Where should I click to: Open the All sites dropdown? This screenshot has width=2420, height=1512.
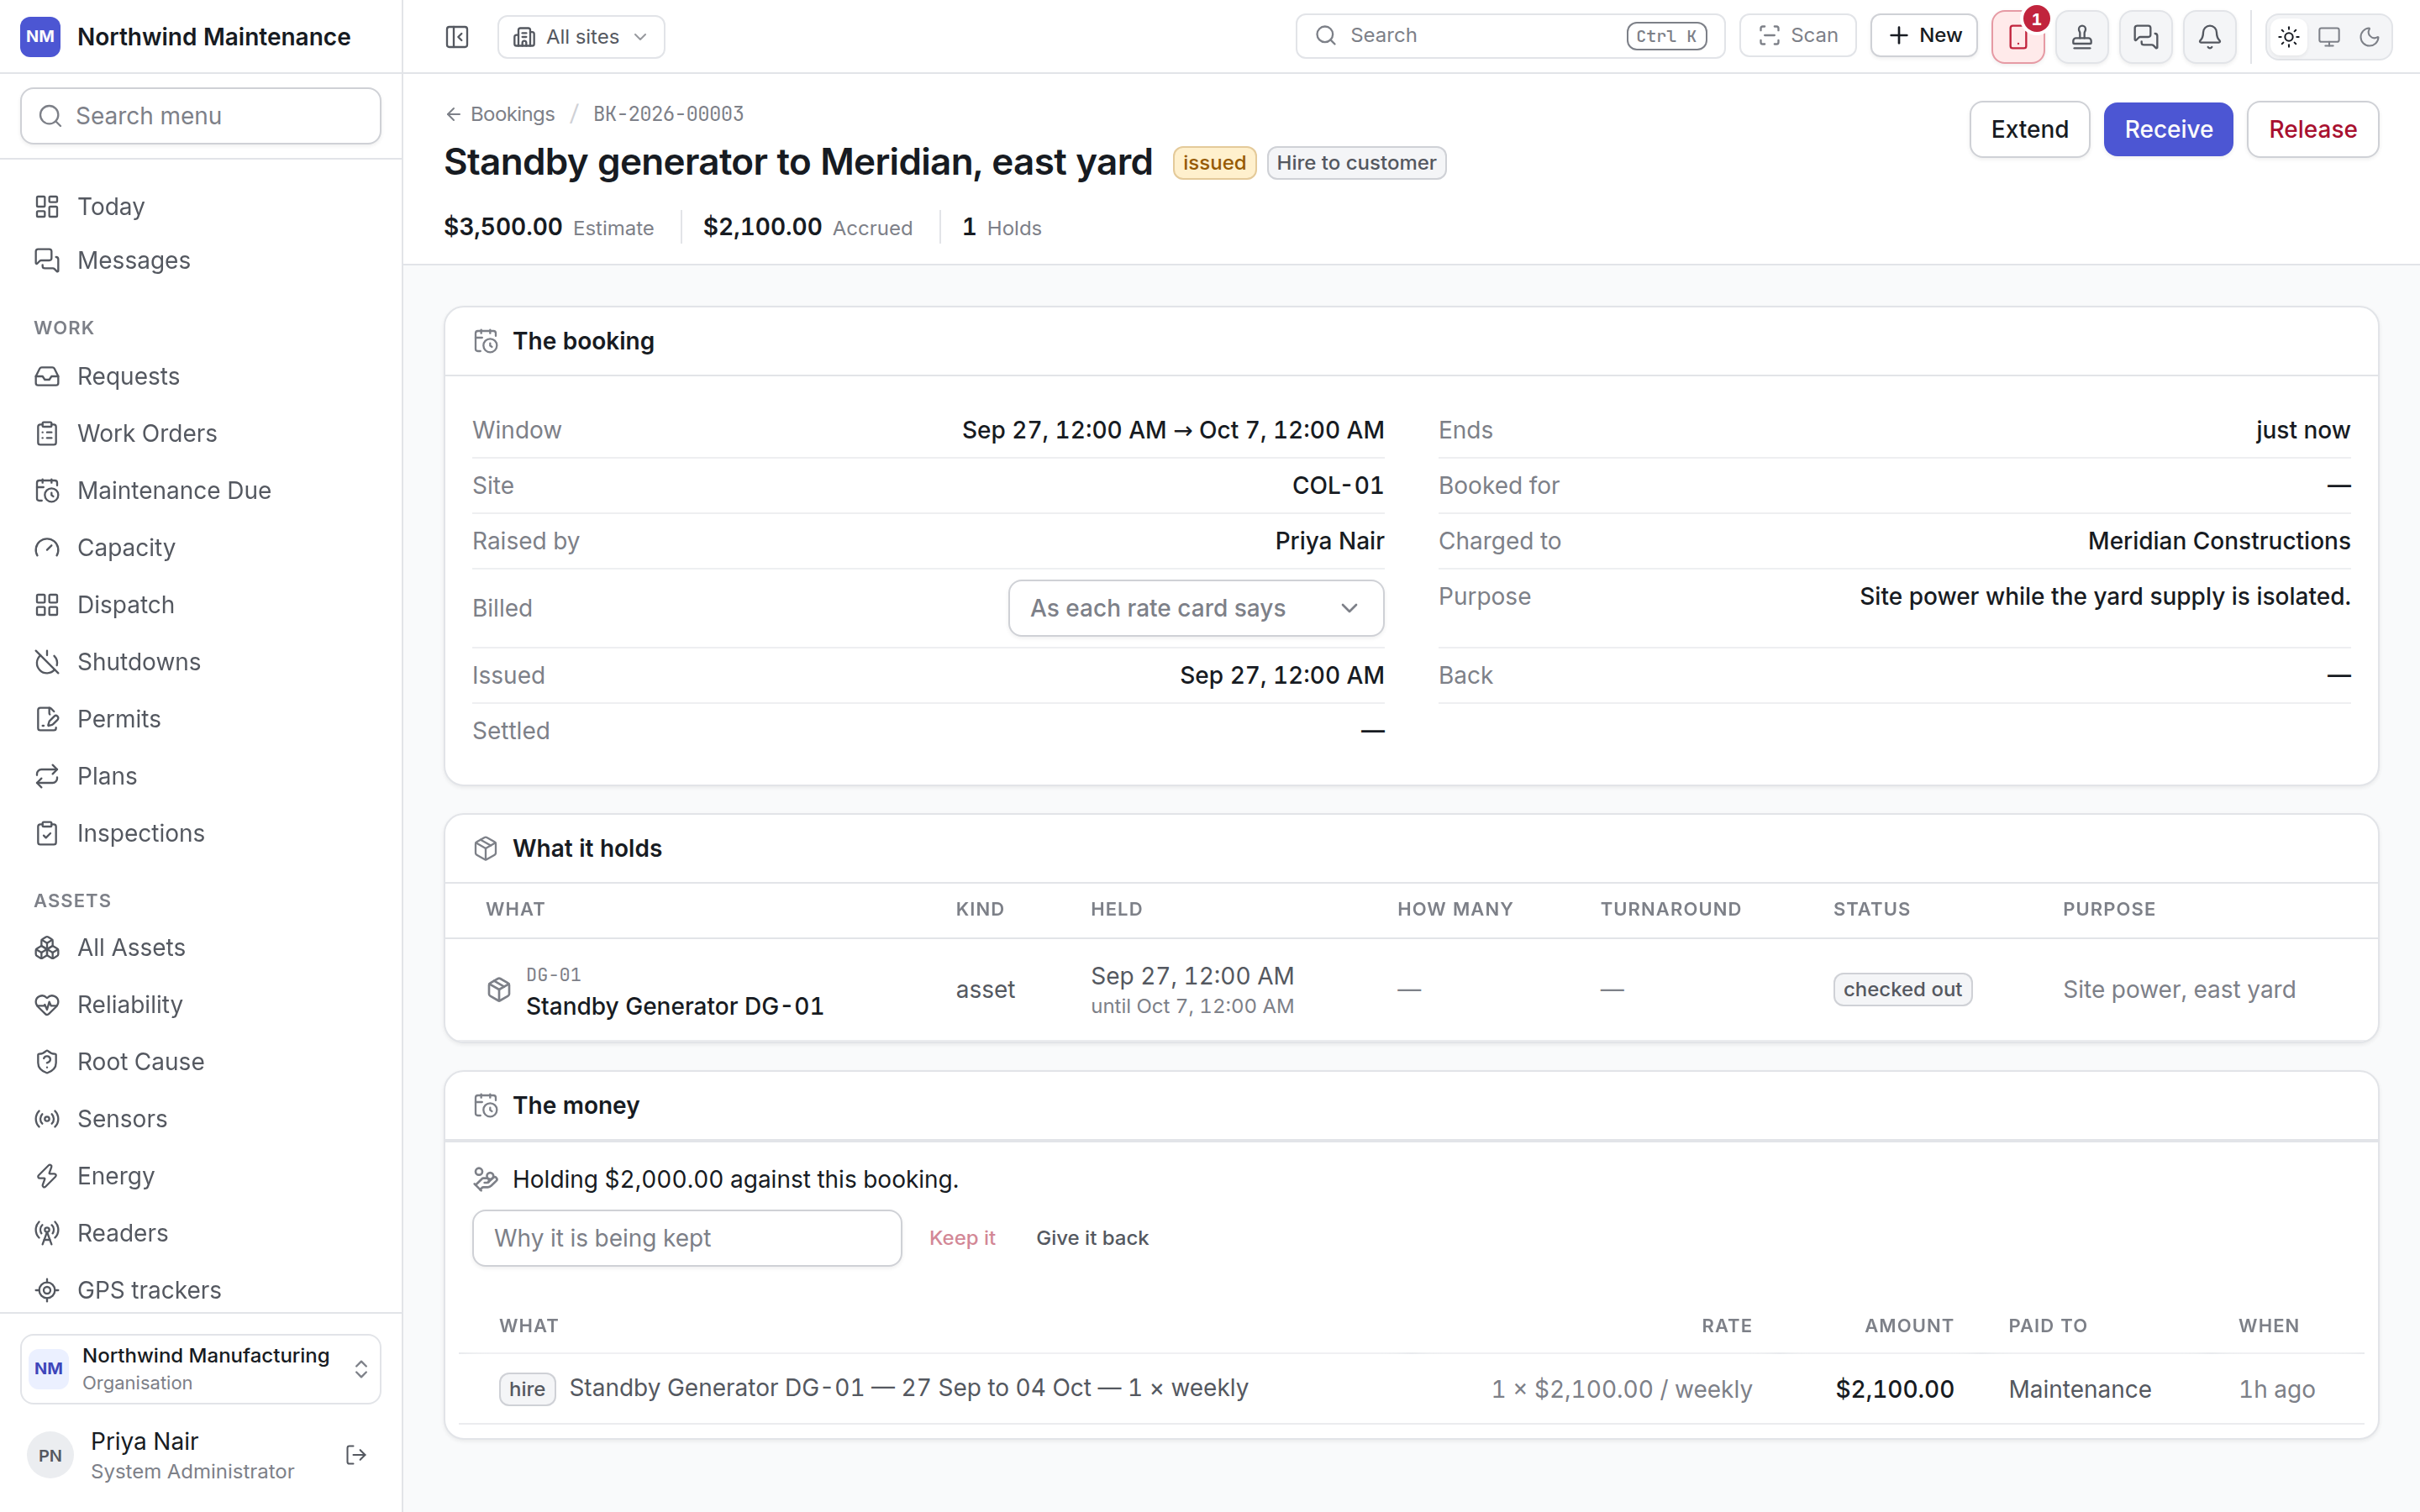click(581, 37)
